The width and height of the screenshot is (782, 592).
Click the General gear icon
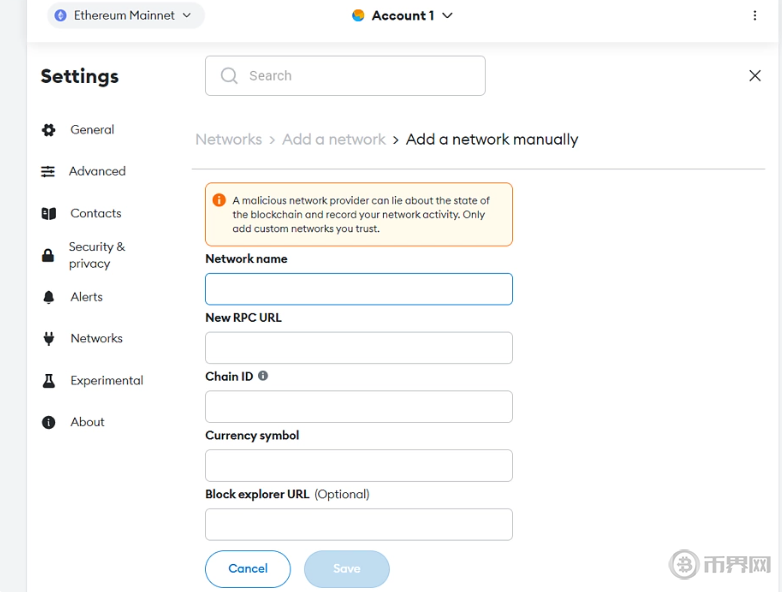pyautogui.click(x=48, y=130)
